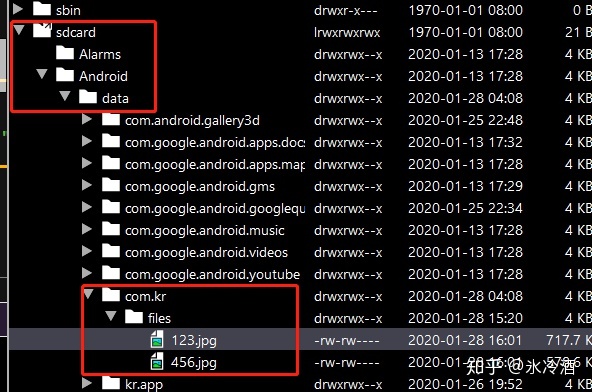Select com.android.gallery3d folder name
The image size is (592, 392).
point(192,121)
